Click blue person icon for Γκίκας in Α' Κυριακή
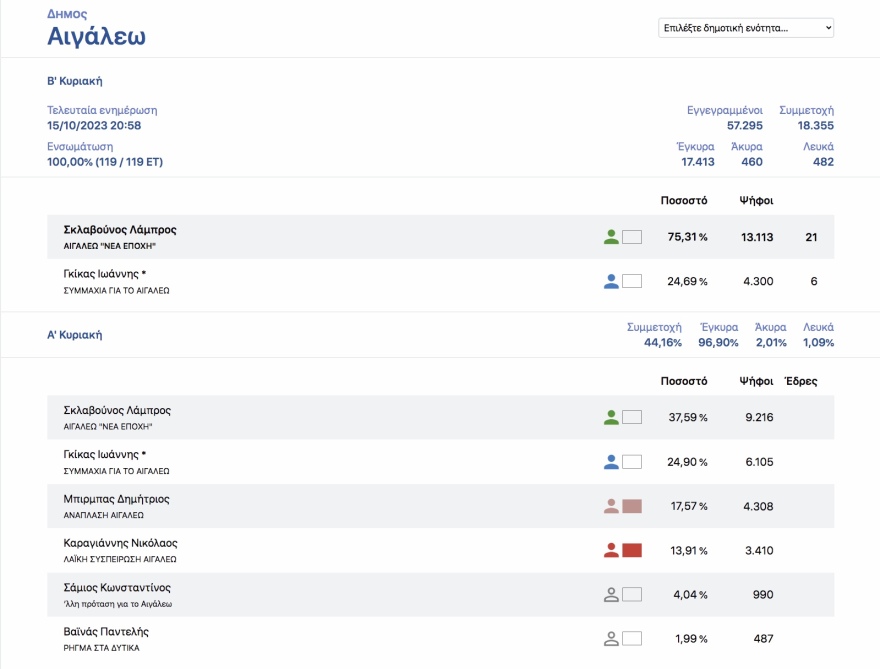 coord(611,461)
